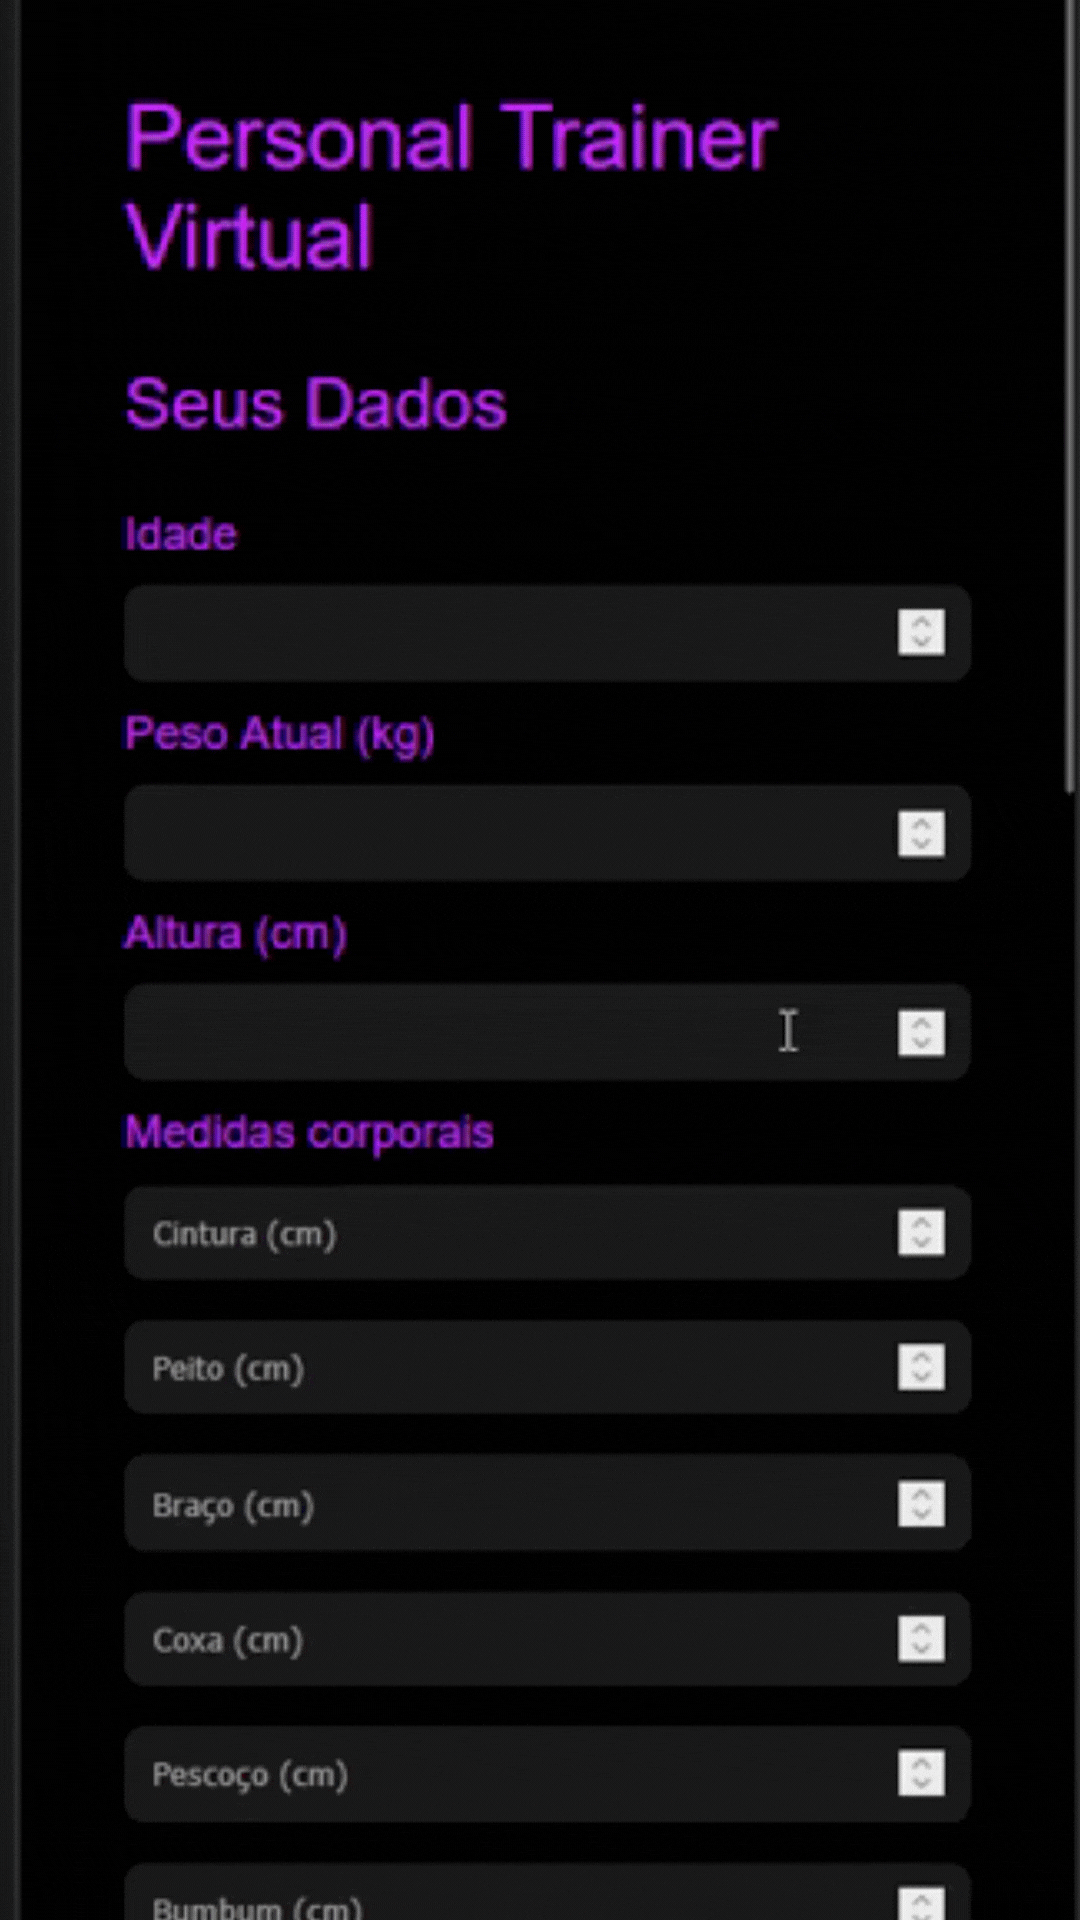1080x1920 pixels.
Task: Focus the Idade input field
Action: 547,633
